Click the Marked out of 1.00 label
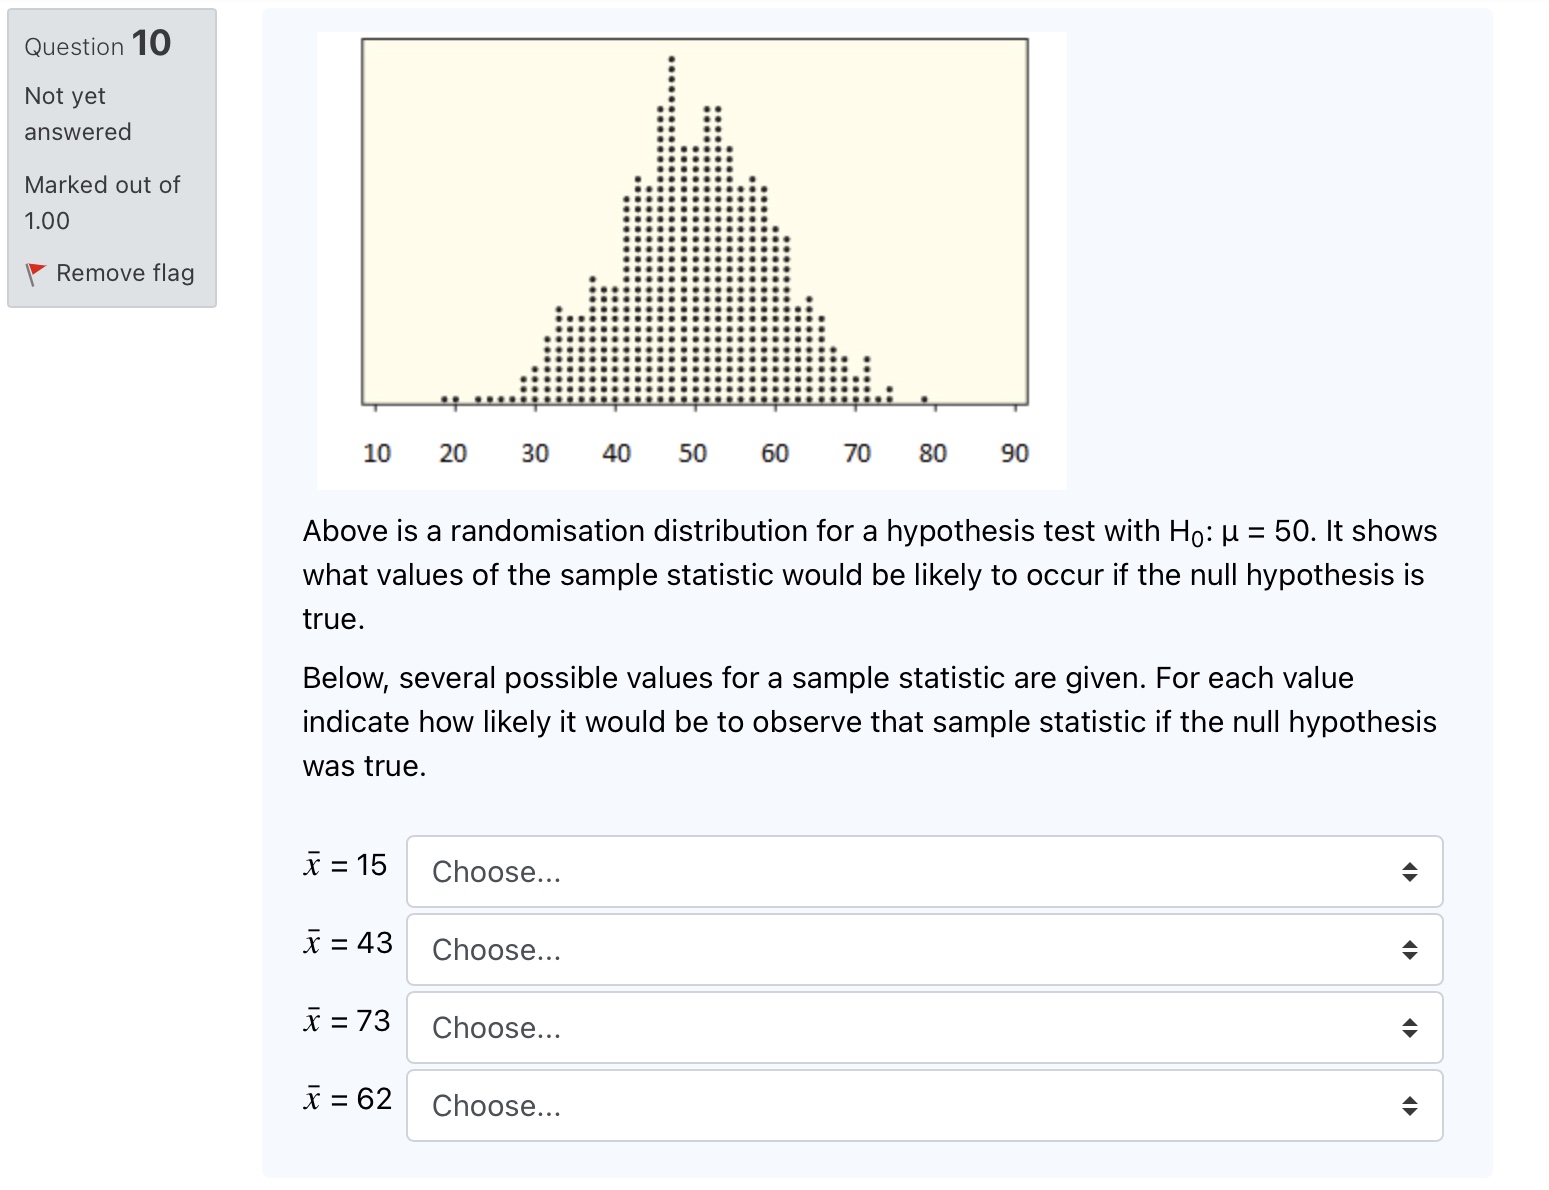 tap(102, 202)
